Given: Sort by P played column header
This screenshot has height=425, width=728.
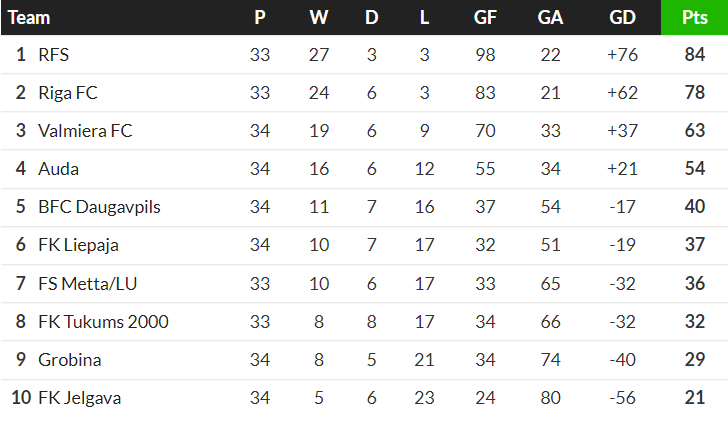Looking at the screenshot, I should tap(260, 17).
